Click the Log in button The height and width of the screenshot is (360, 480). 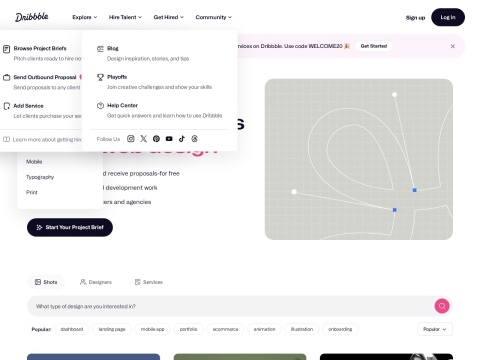[448, 17]
